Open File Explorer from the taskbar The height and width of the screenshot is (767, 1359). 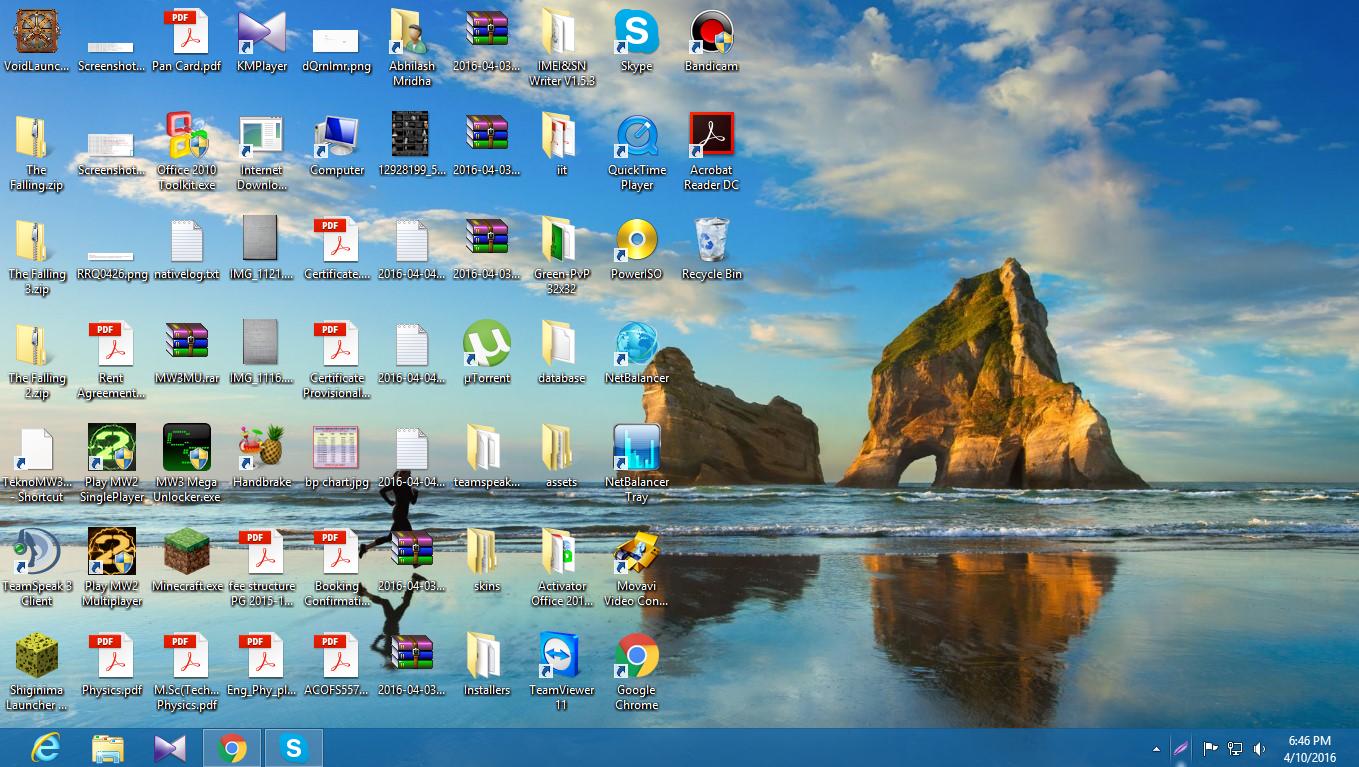107,748
